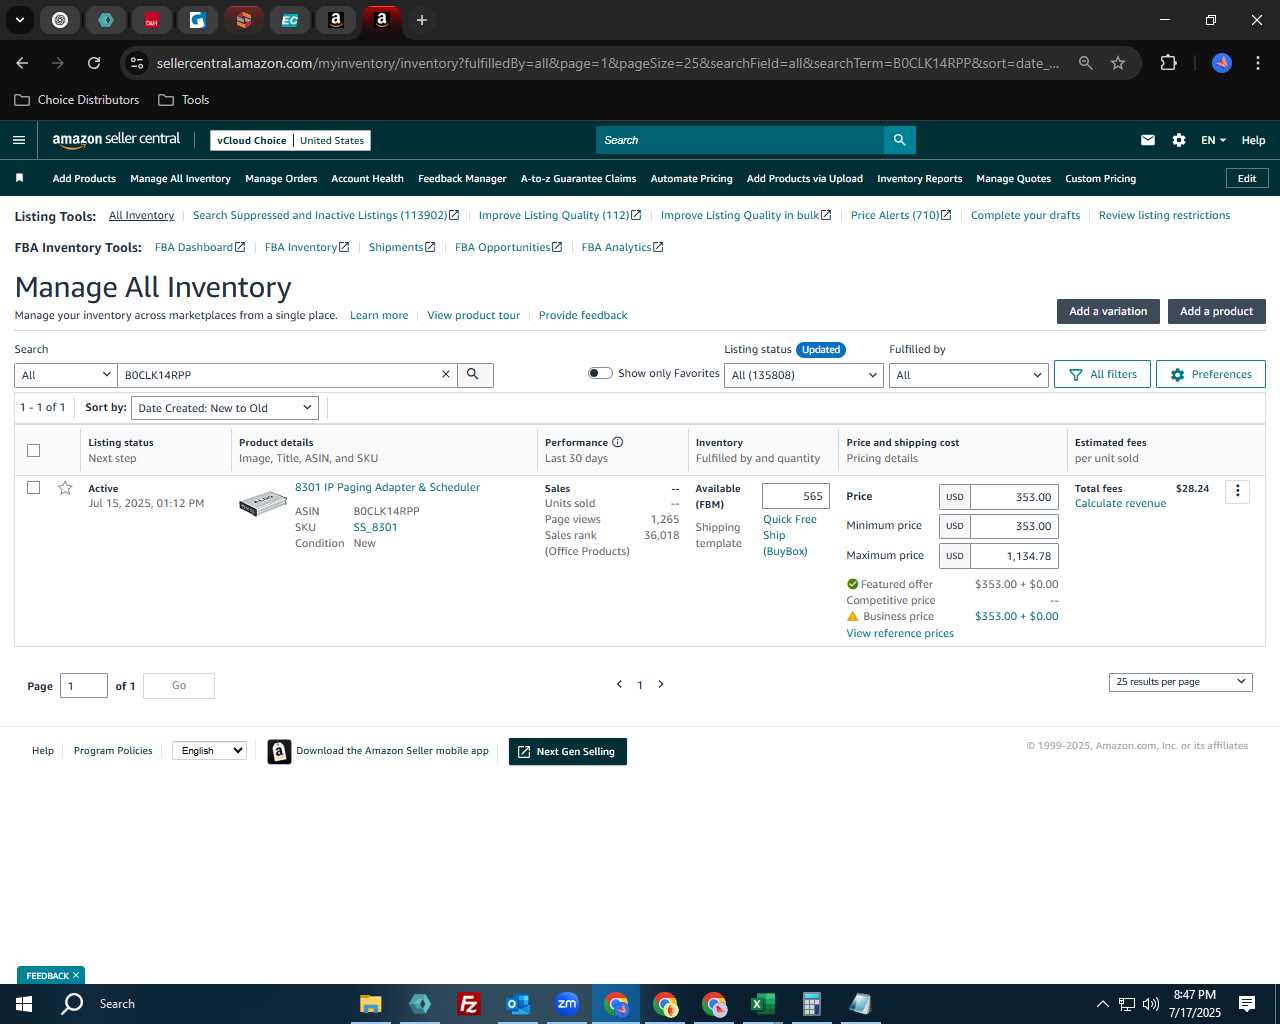The width and height of the screenshot is (1280, 1024).
Task: Open SKU link SS_8301
Action: [x=375, y=527]
